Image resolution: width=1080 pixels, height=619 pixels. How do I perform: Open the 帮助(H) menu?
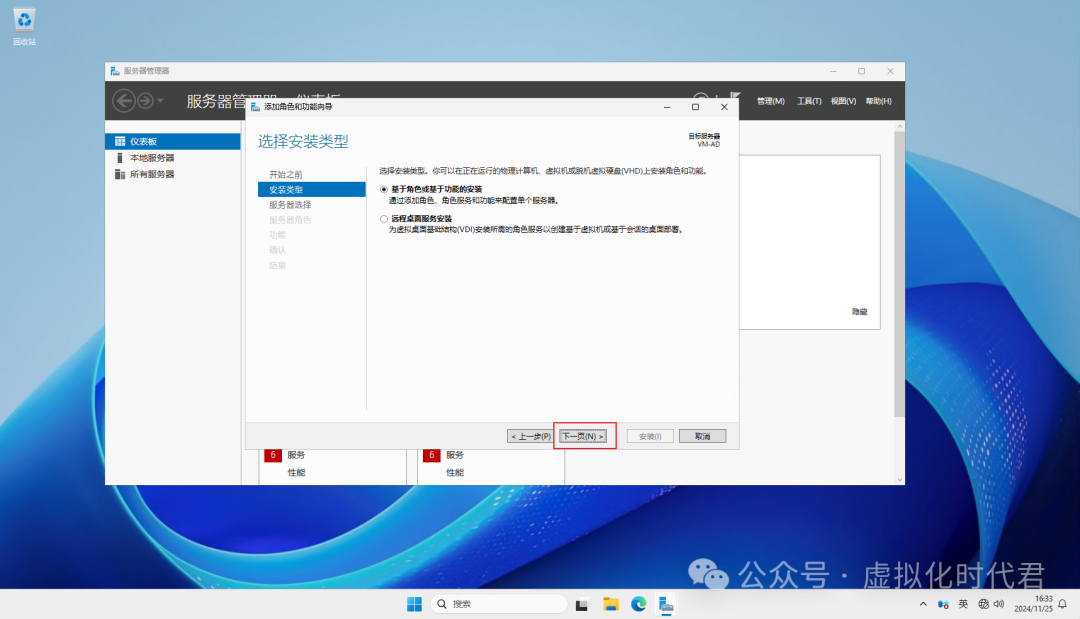click(x=878, y=101)
